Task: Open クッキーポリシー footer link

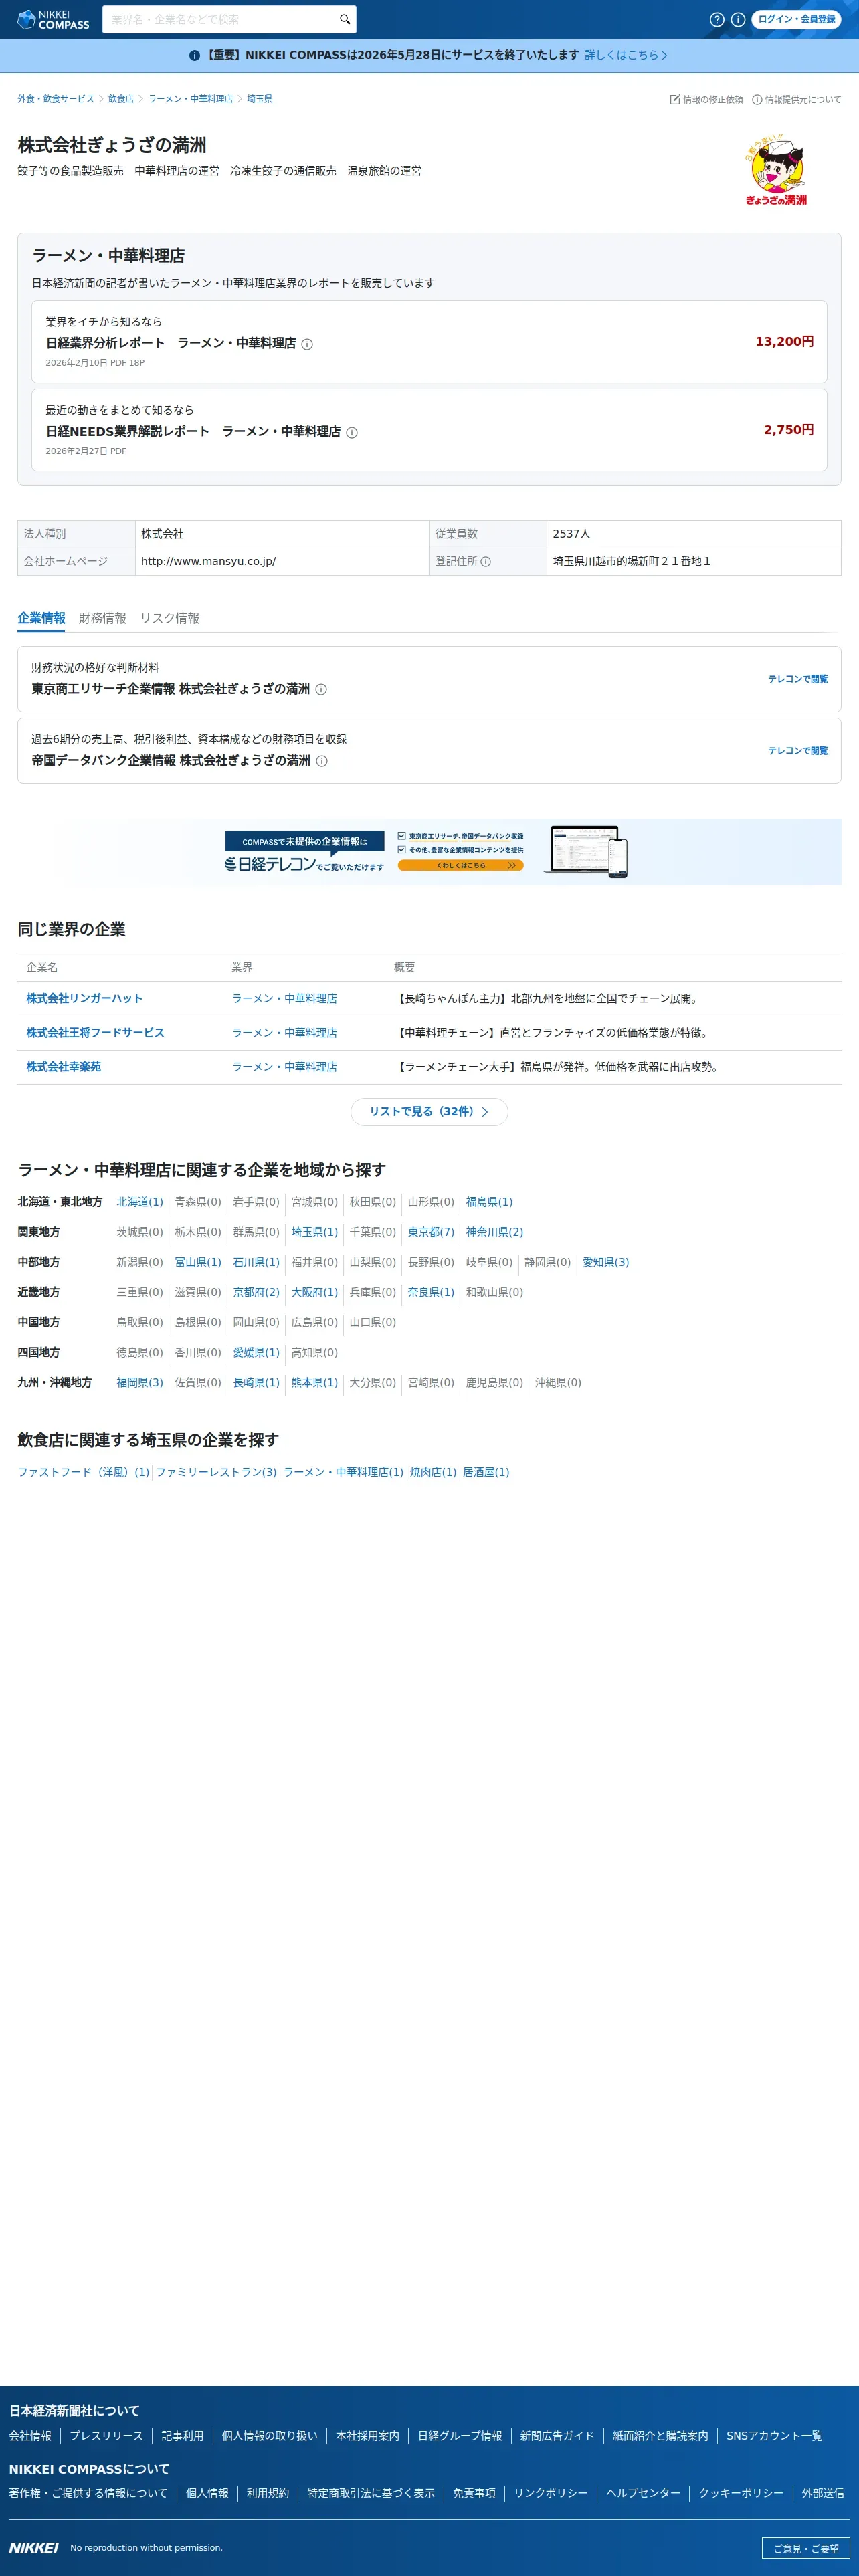Action: [x=741, y=2493]
